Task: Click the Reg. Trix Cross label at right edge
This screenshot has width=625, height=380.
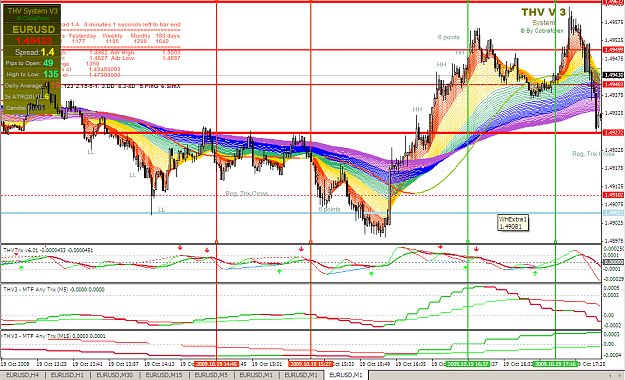Action: click(594, 154)
